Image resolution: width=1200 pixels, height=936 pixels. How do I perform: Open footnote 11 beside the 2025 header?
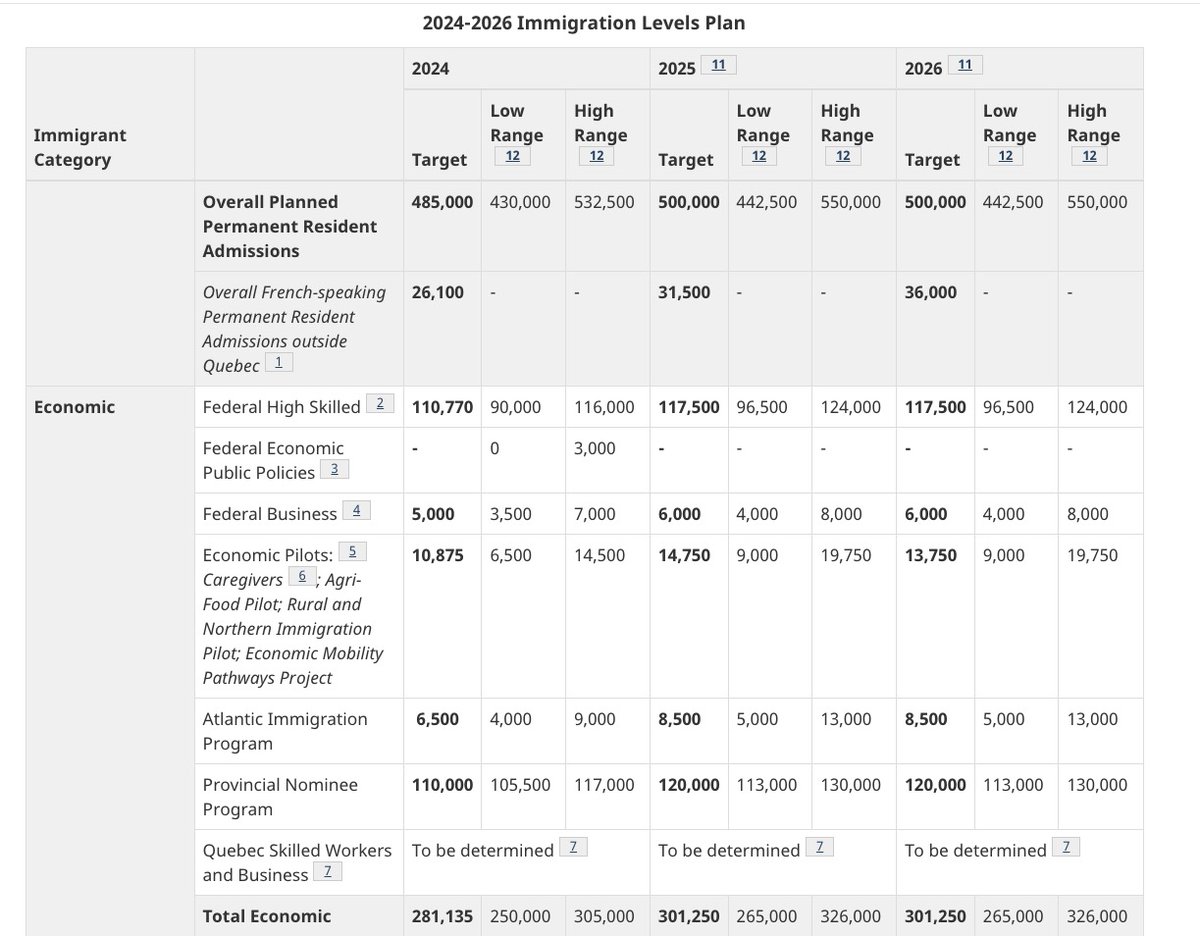pyautogui.click(x=719, y=63)
